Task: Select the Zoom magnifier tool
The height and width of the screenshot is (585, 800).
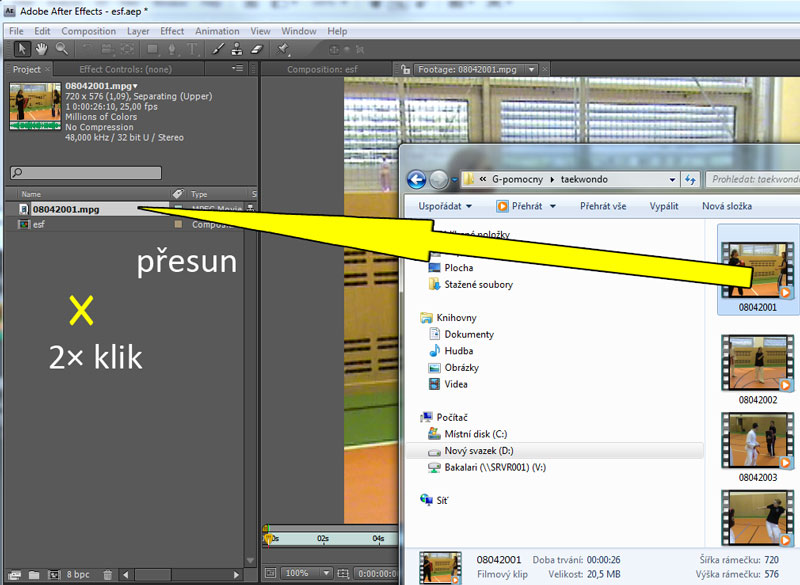Action: pyautogui.click(x=61, y=48)
